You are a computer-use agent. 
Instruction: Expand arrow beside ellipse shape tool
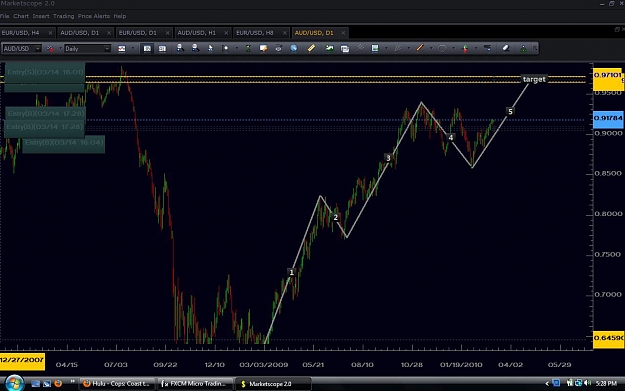[x=453, y=49]
